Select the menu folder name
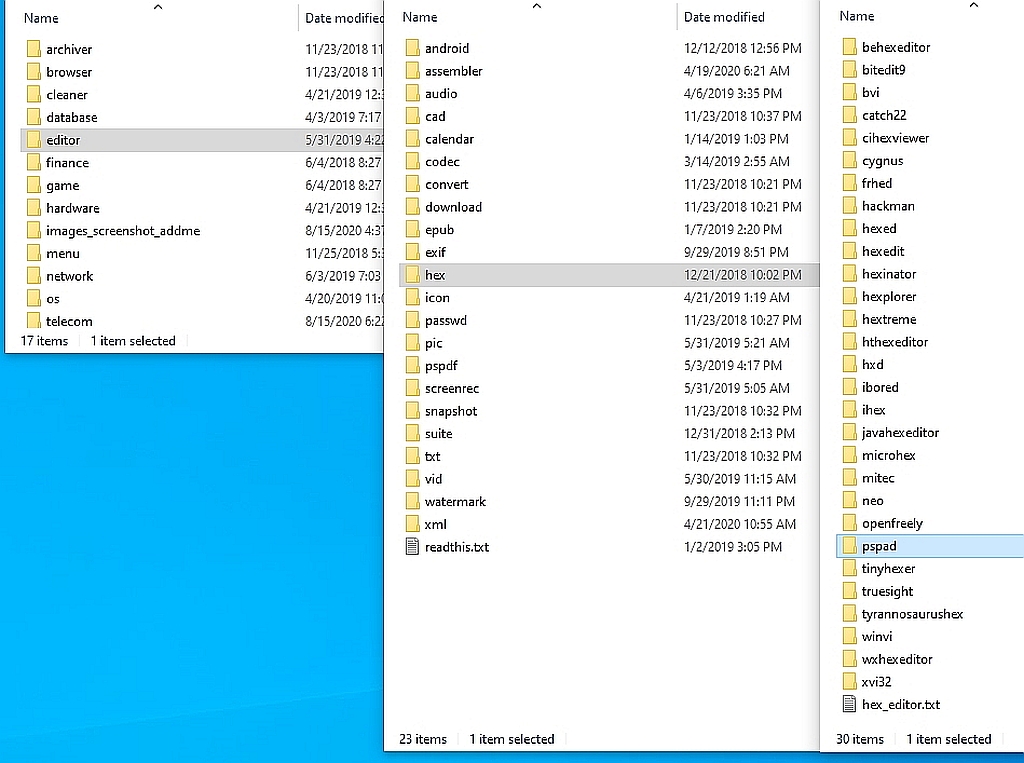Screen dimensions: 1024x763 pos(63,253)
